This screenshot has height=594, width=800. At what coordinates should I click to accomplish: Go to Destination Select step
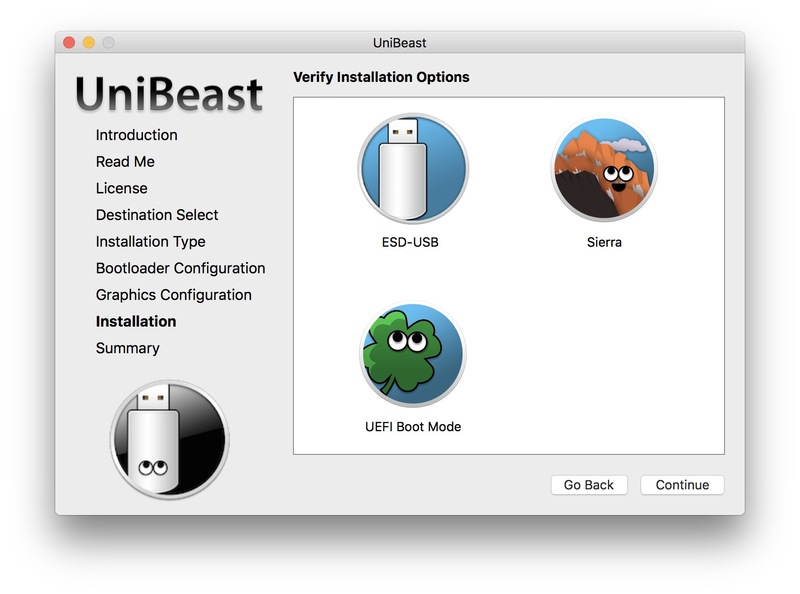tap(157, 215)
